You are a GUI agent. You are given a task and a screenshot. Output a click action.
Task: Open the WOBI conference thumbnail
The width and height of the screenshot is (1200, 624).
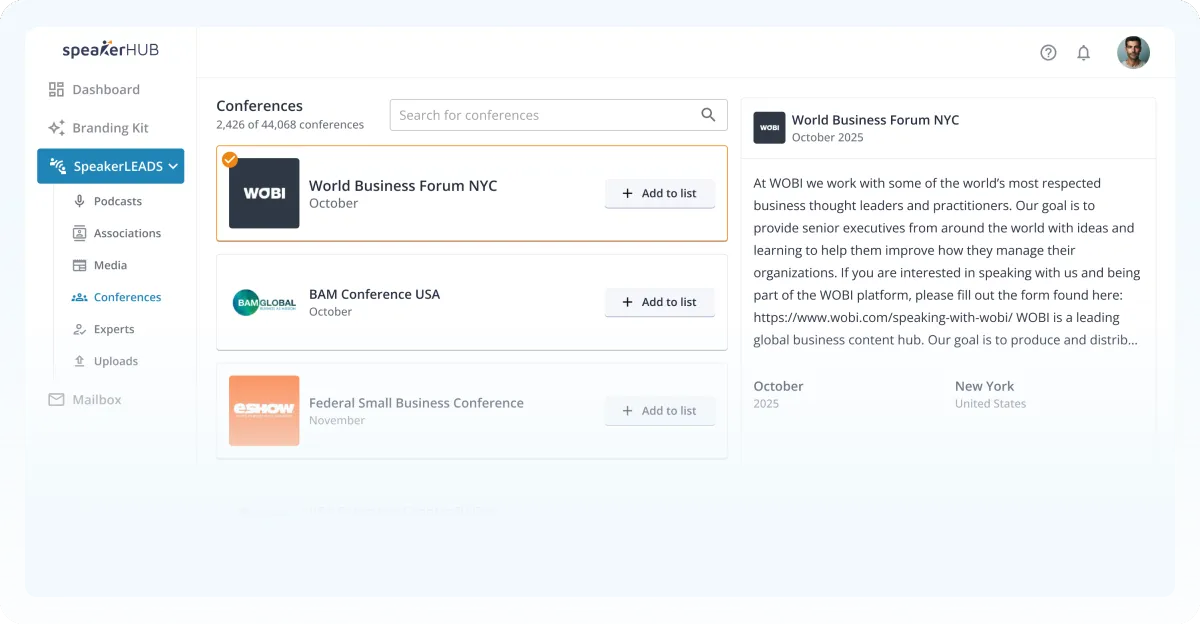pyautogui.click(x=264, y=193)
